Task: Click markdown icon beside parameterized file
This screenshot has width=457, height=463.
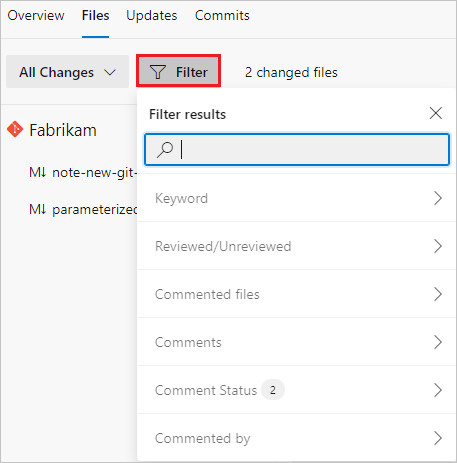Action: point(37,209)
